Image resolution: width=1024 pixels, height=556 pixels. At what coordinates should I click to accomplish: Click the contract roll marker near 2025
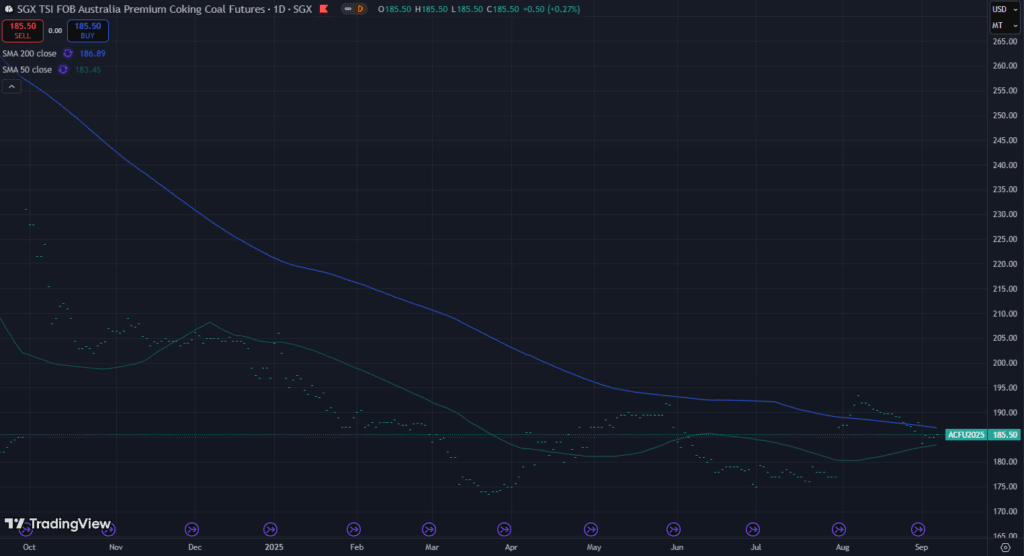pos(271,529)
